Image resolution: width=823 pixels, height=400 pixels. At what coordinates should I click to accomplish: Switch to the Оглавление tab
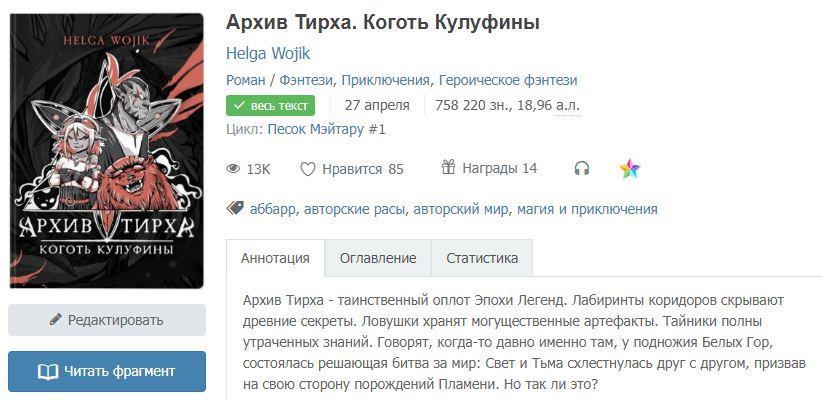(x=378, y=258)
